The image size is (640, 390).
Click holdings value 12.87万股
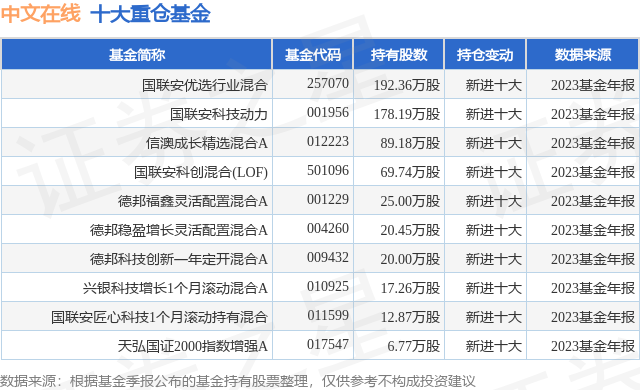410,317
